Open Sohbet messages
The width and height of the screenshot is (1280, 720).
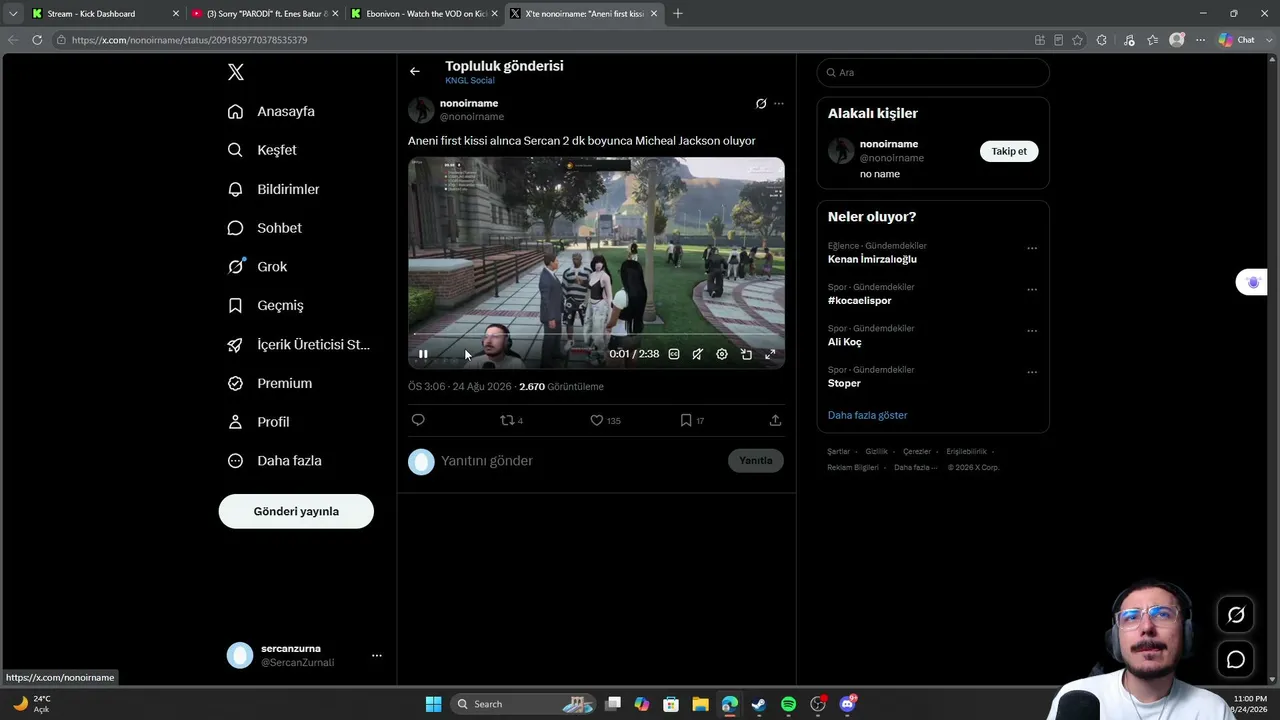coord(264,228)
